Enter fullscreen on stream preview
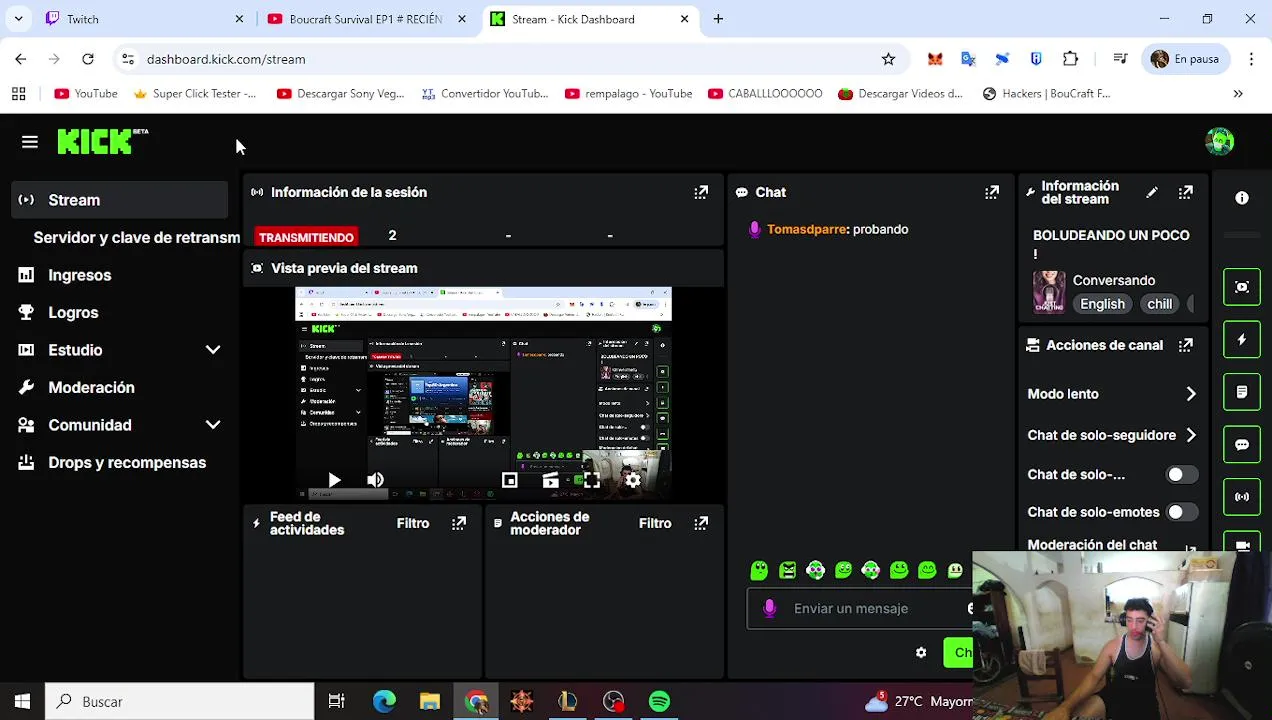This screenshot has width=1272, height=720. coord(592,481)
